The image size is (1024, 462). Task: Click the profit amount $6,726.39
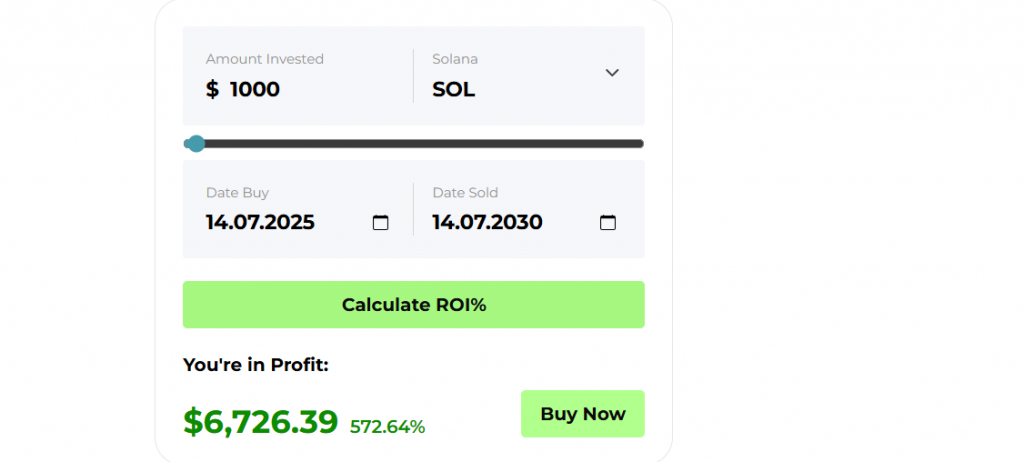coord(261,421)
